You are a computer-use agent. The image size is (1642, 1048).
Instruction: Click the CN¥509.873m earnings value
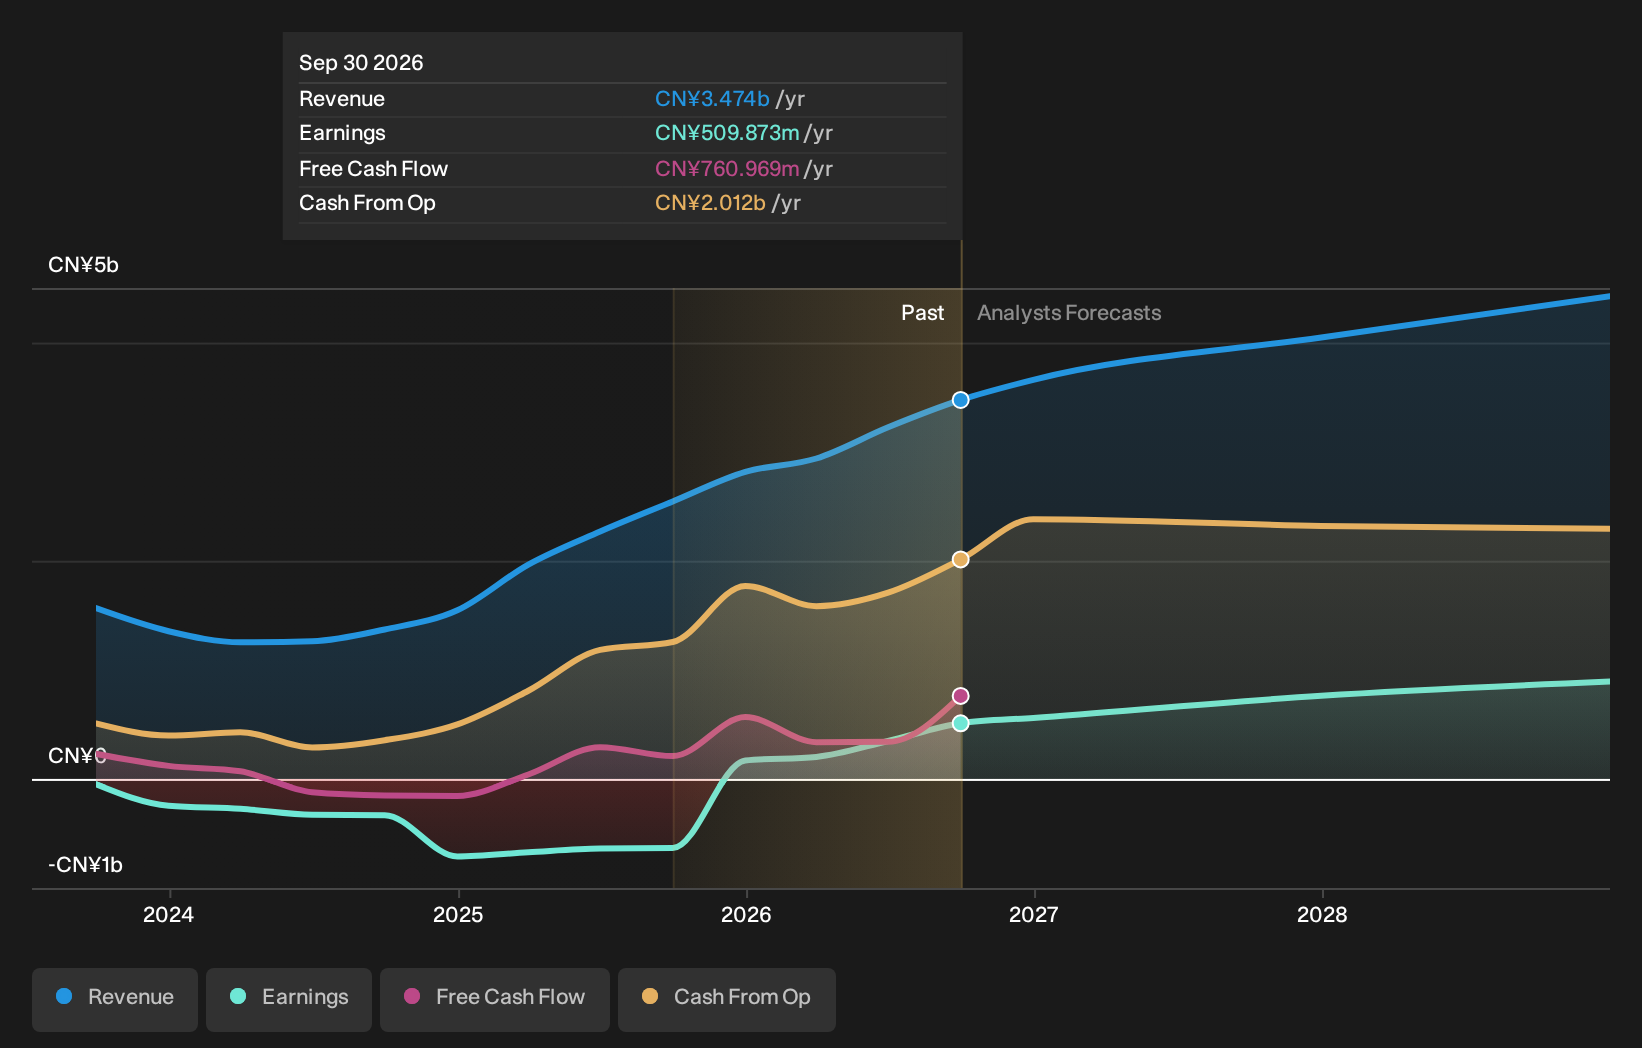tap(727, 133)
